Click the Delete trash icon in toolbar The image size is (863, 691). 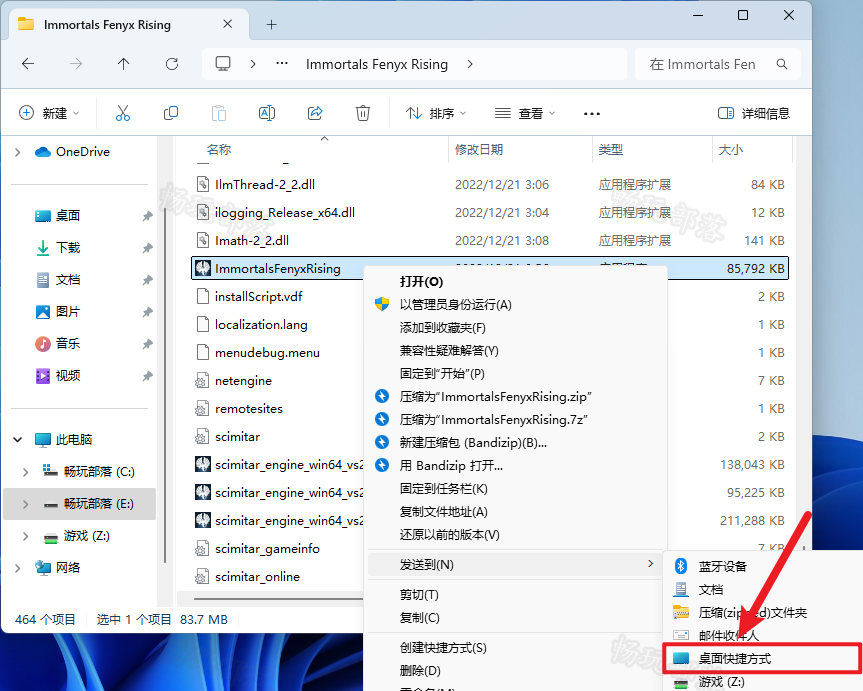point(363,113)
